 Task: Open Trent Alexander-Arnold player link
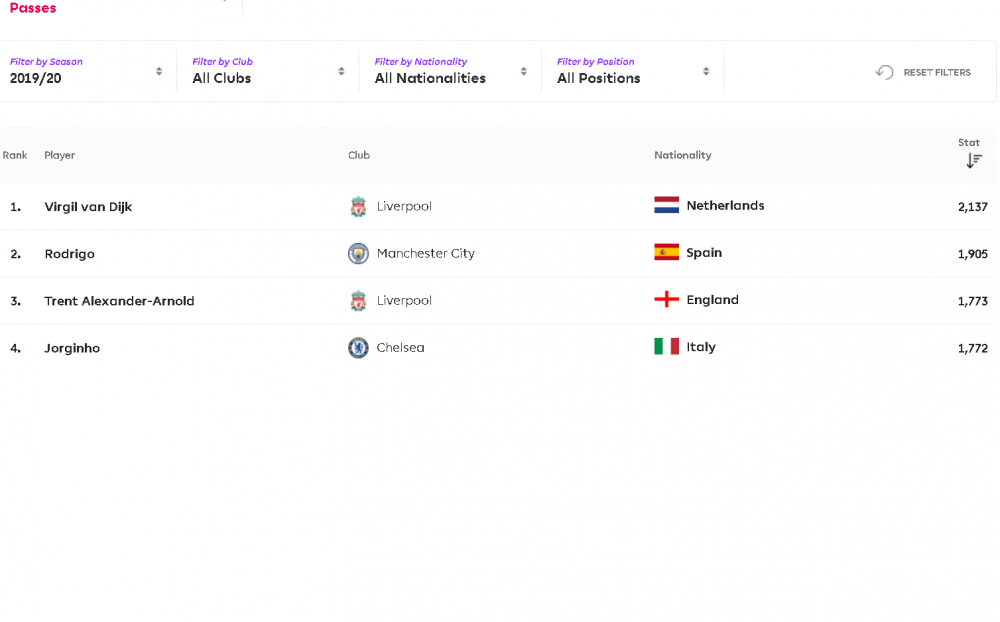119,301
